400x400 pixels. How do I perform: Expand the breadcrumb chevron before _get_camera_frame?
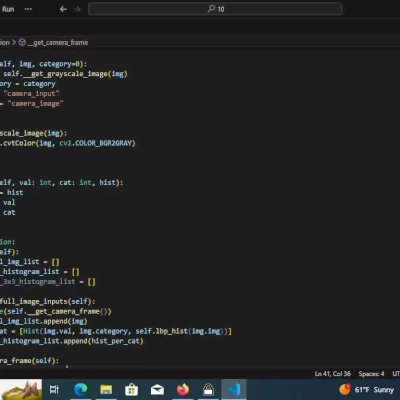tap(14, 42)
